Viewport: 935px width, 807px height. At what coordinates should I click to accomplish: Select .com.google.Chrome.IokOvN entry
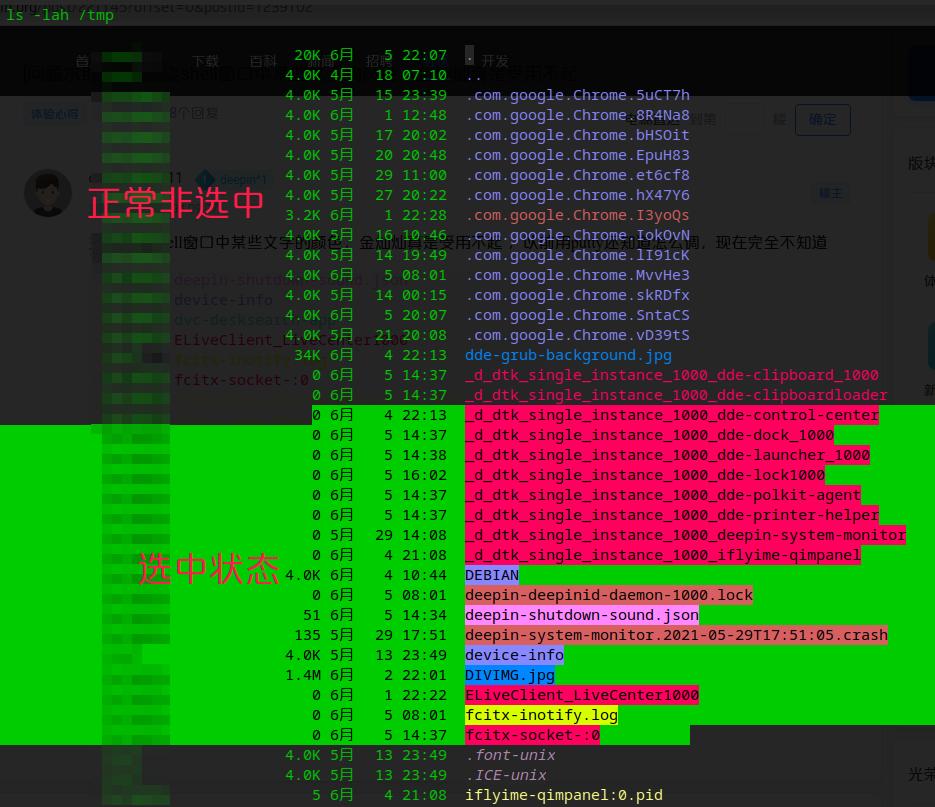(577, 235)
